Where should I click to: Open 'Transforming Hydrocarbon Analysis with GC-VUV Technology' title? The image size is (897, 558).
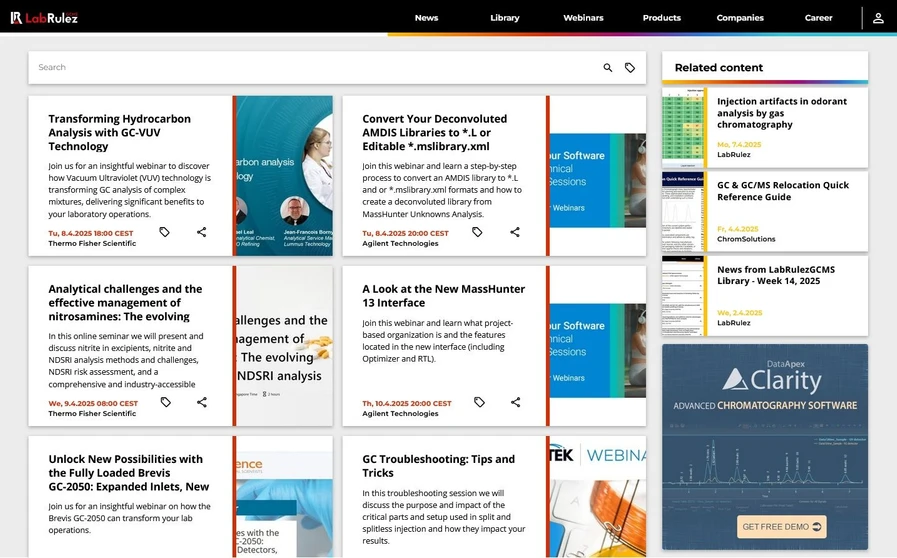(x=120, y=132)
